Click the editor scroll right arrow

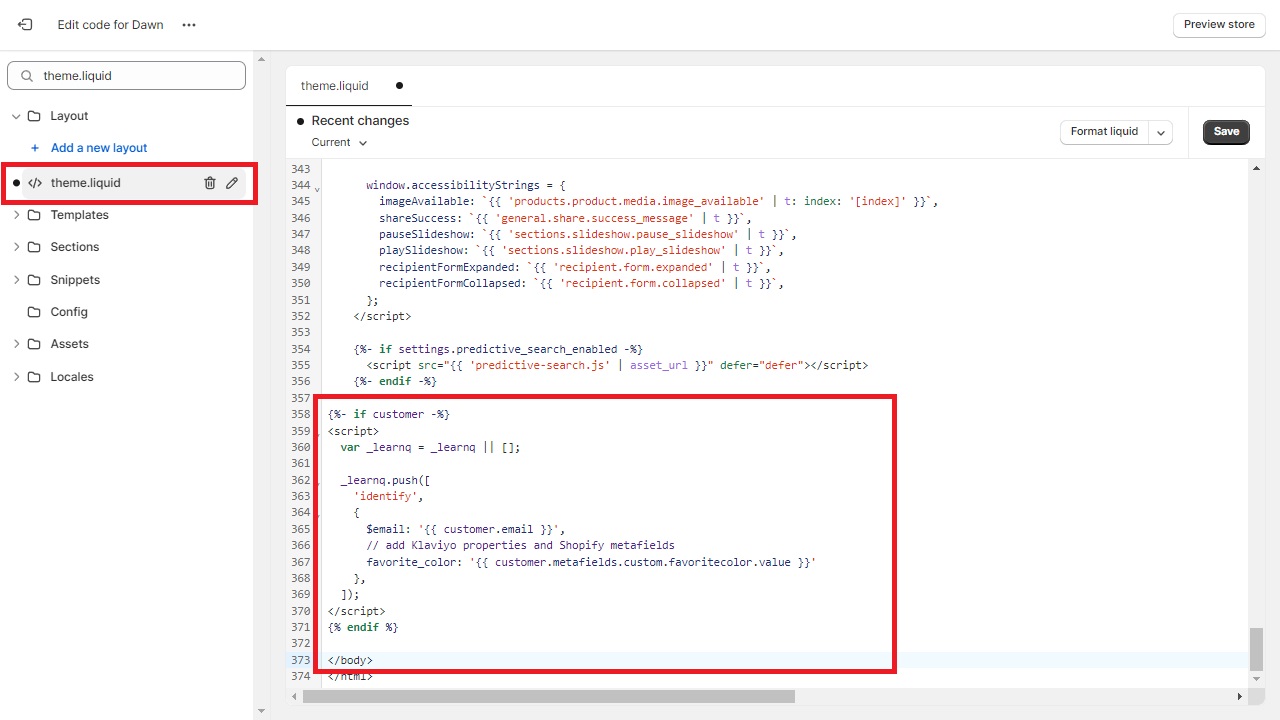[1240, 696]
